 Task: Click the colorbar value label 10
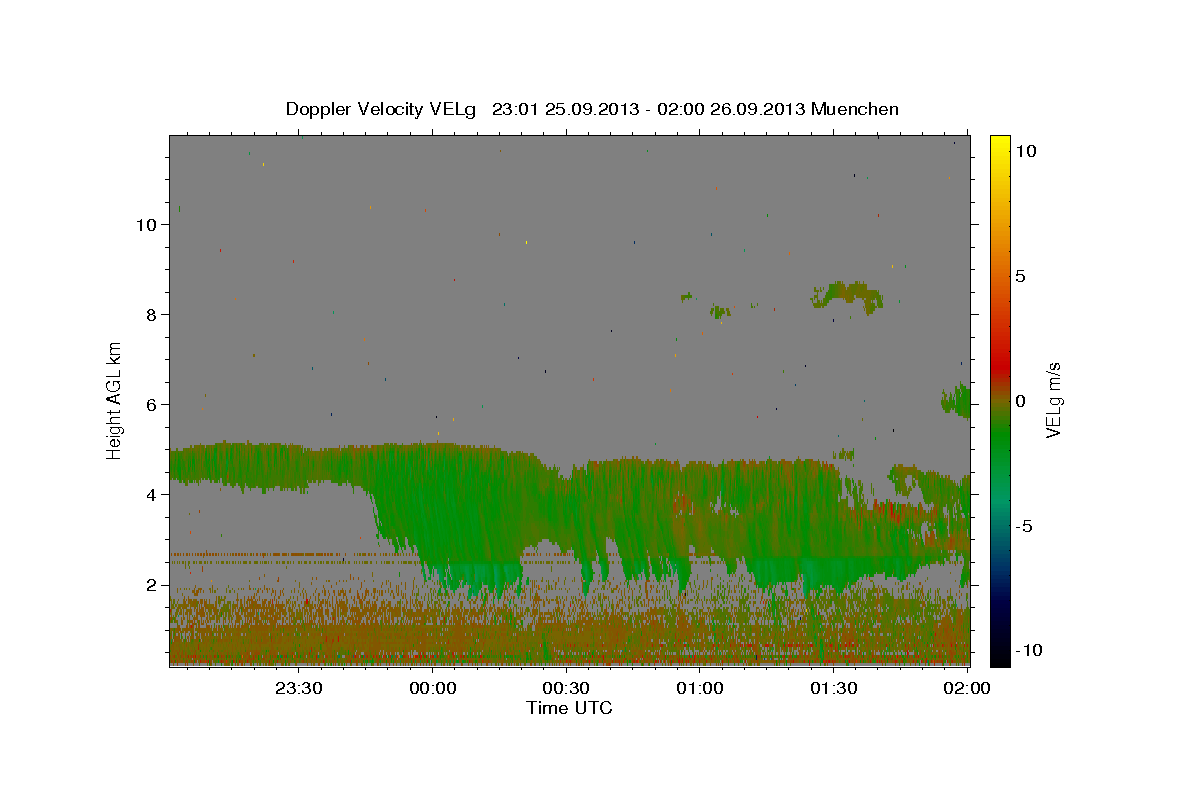1025,150
